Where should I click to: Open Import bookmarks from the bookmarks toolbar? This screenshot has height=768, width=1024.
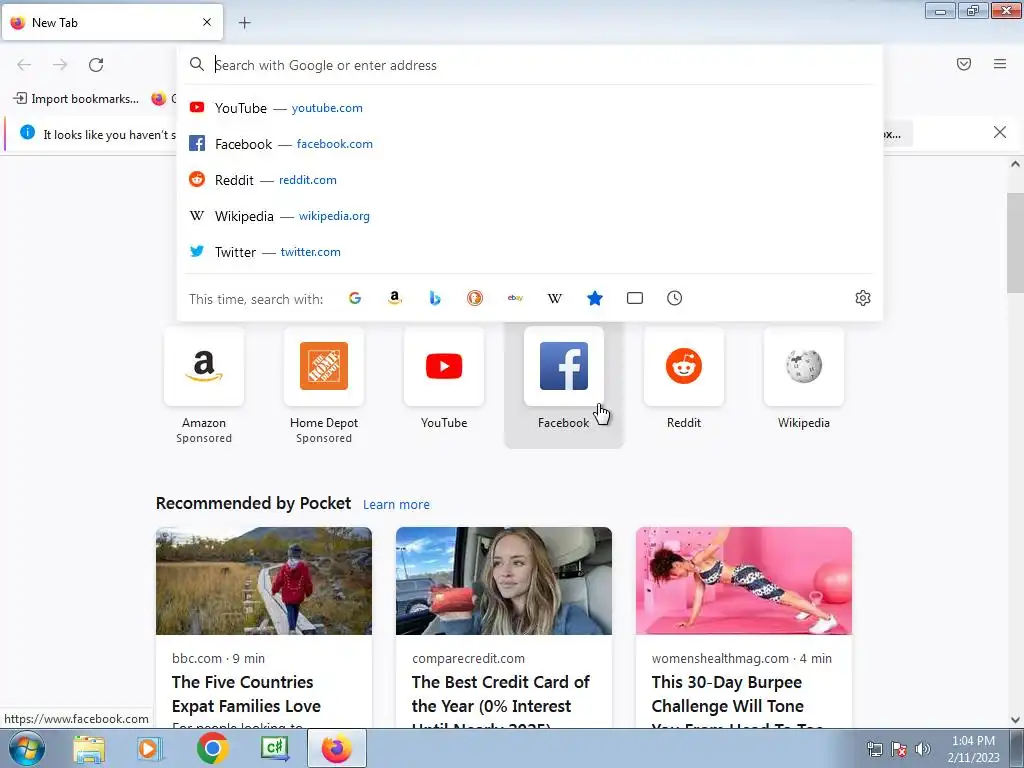click(x=76, y=99)
